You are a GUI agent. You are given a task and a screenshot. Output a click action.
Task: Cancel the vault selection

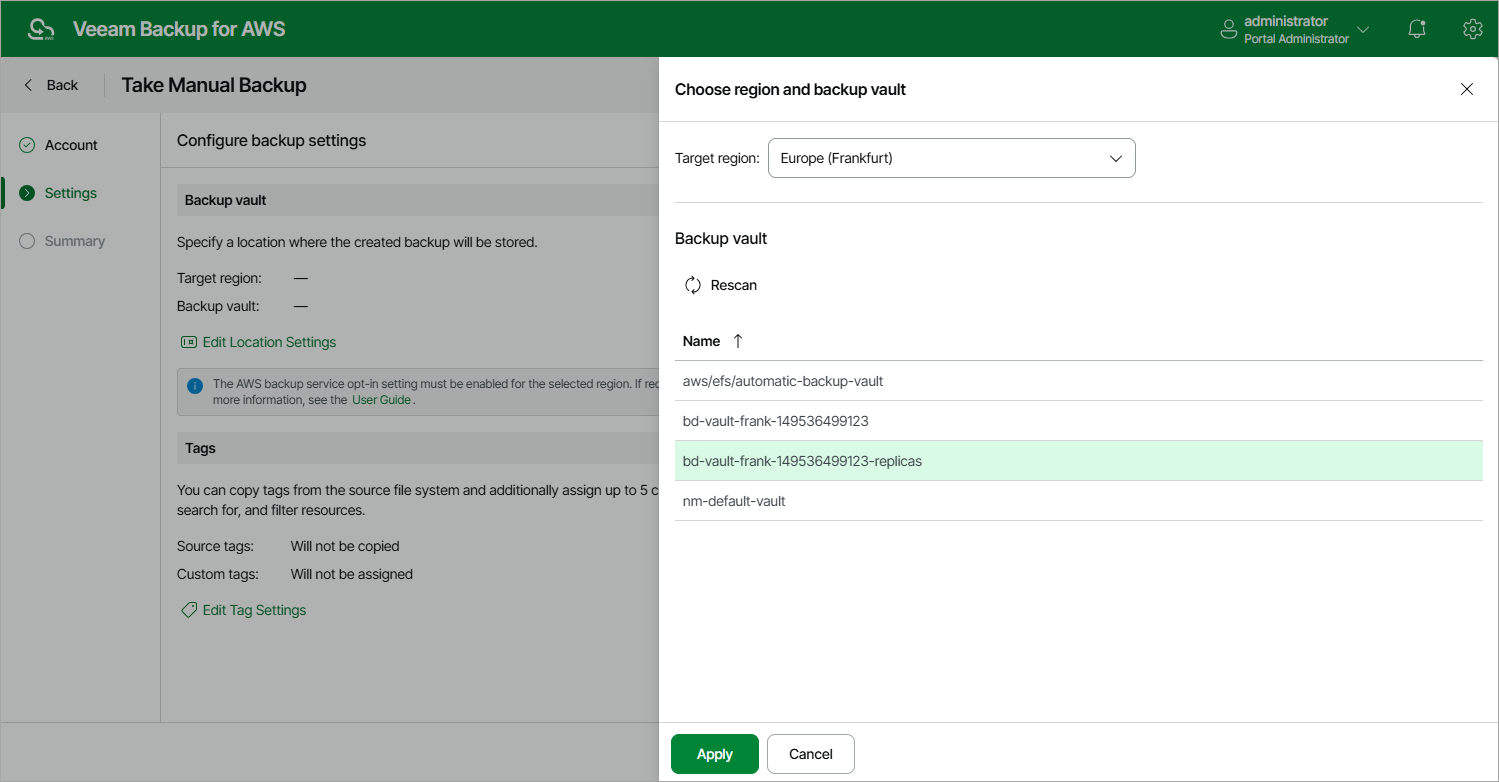[x=810, y=754]
